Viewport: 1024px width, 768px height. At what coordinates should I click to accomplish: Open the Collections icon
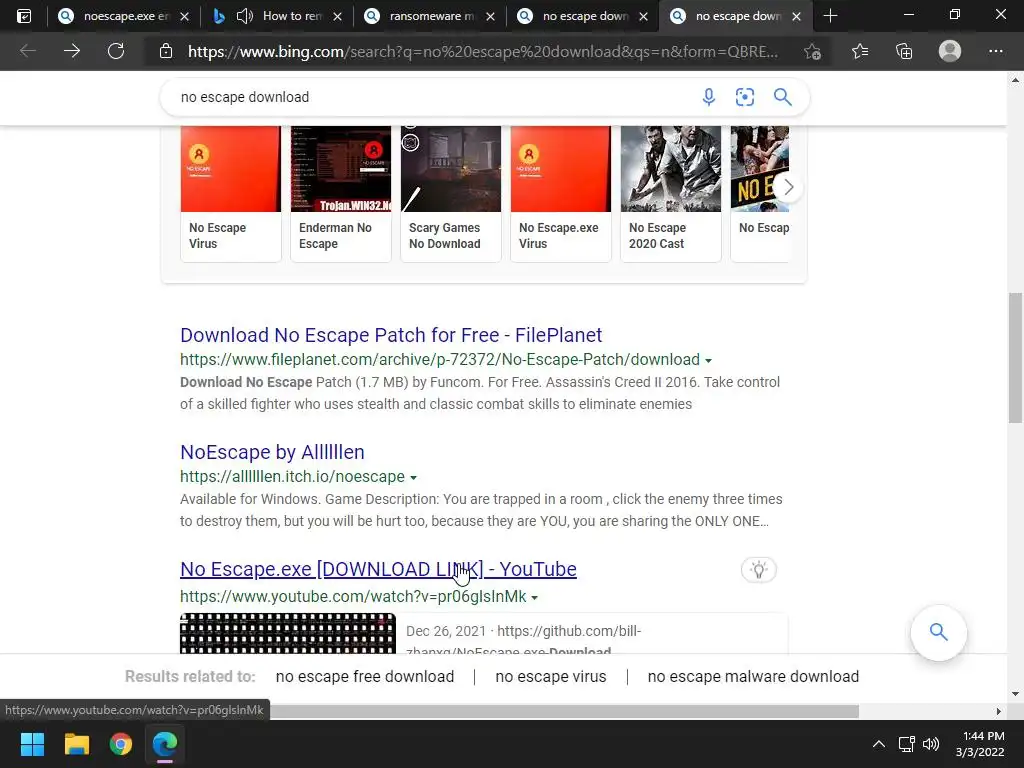[904, 51]
